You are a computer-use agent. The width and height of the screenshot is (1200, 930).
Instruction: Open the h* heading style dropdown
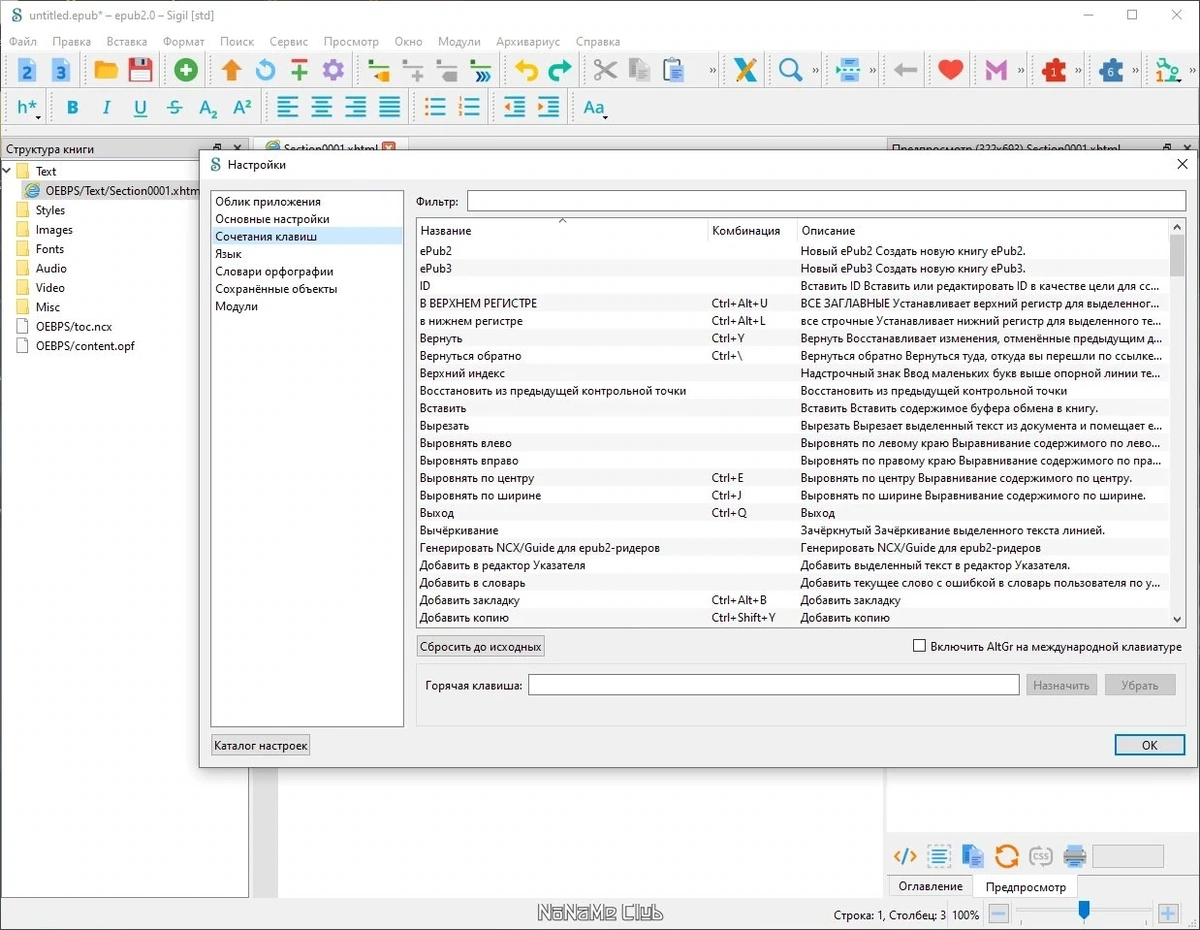28,108
